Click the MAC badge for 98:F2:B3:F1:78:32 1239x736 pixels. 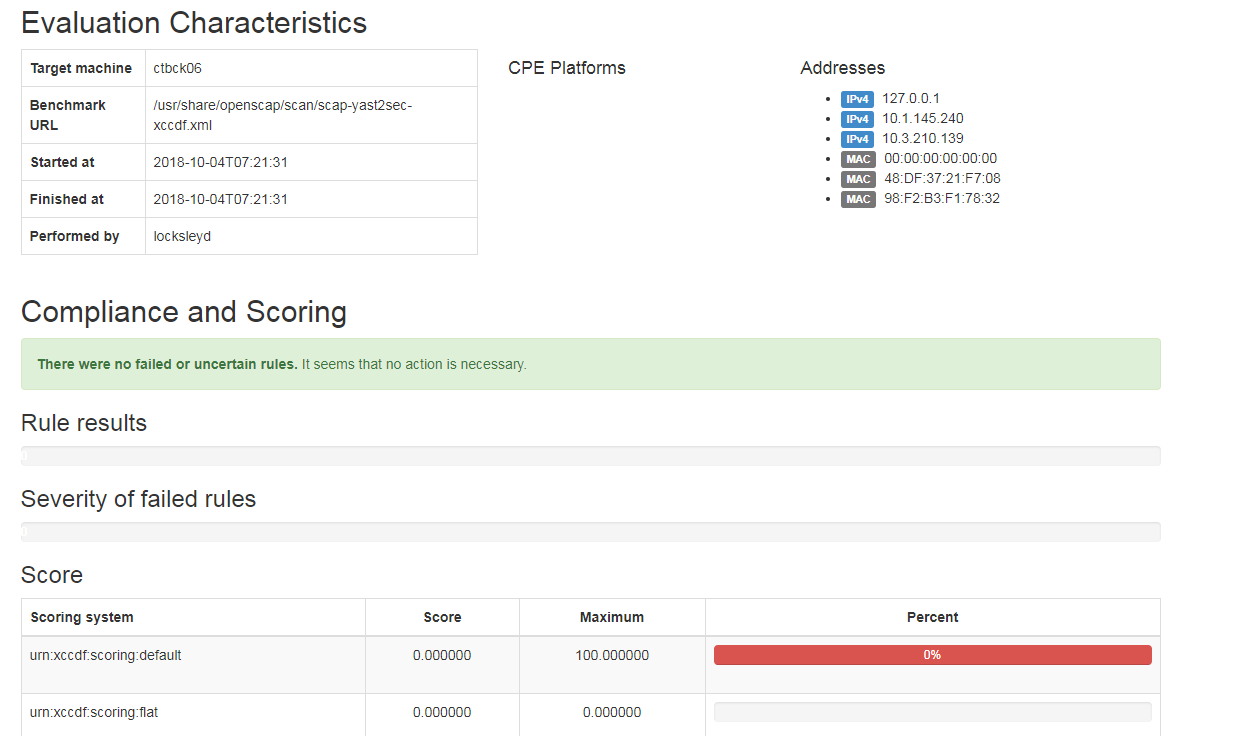tap(857, 199)
